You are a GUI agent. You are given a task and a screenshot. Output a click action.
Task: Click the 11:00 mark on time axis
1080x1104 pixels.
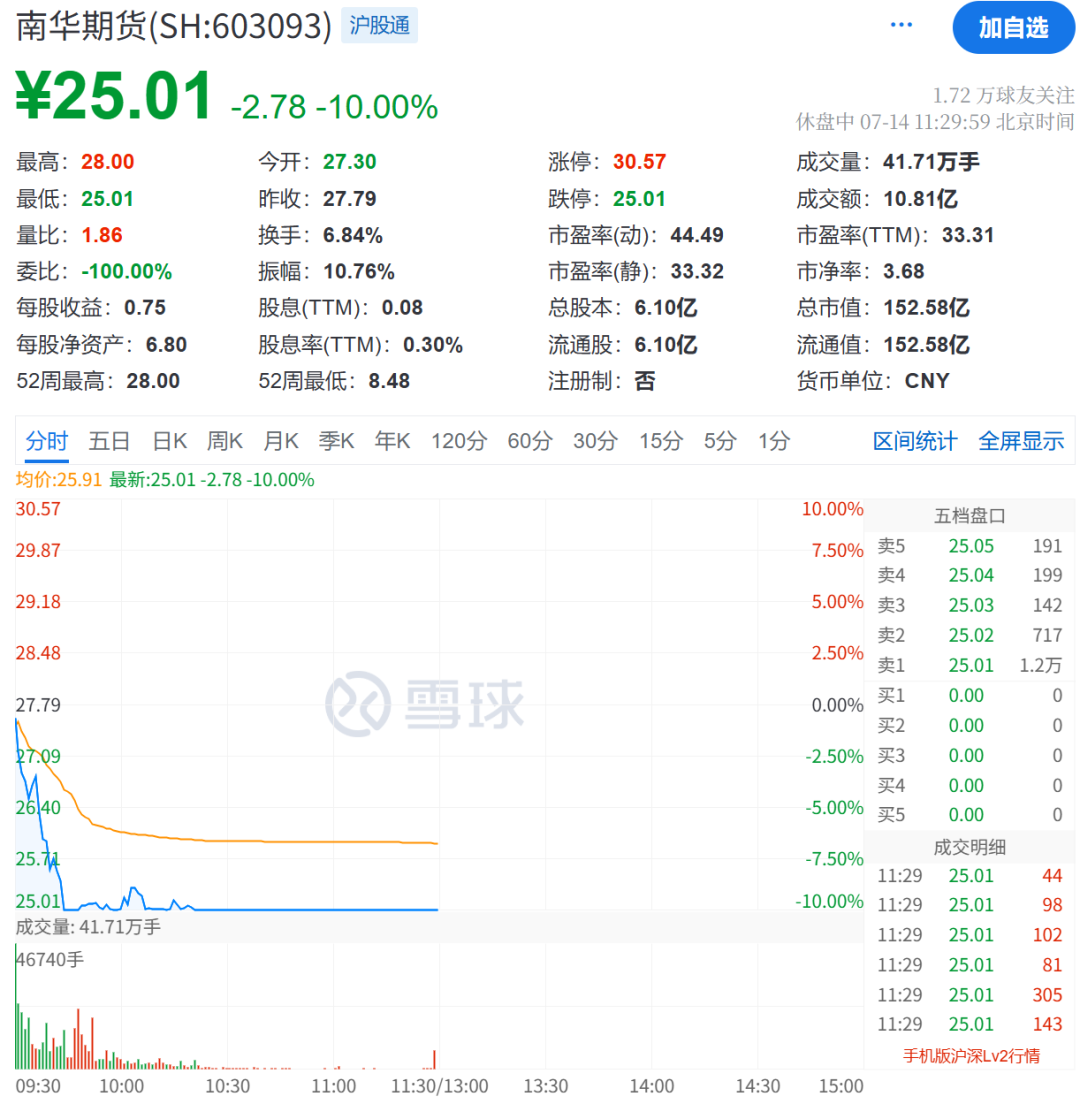coord(334,1086)
